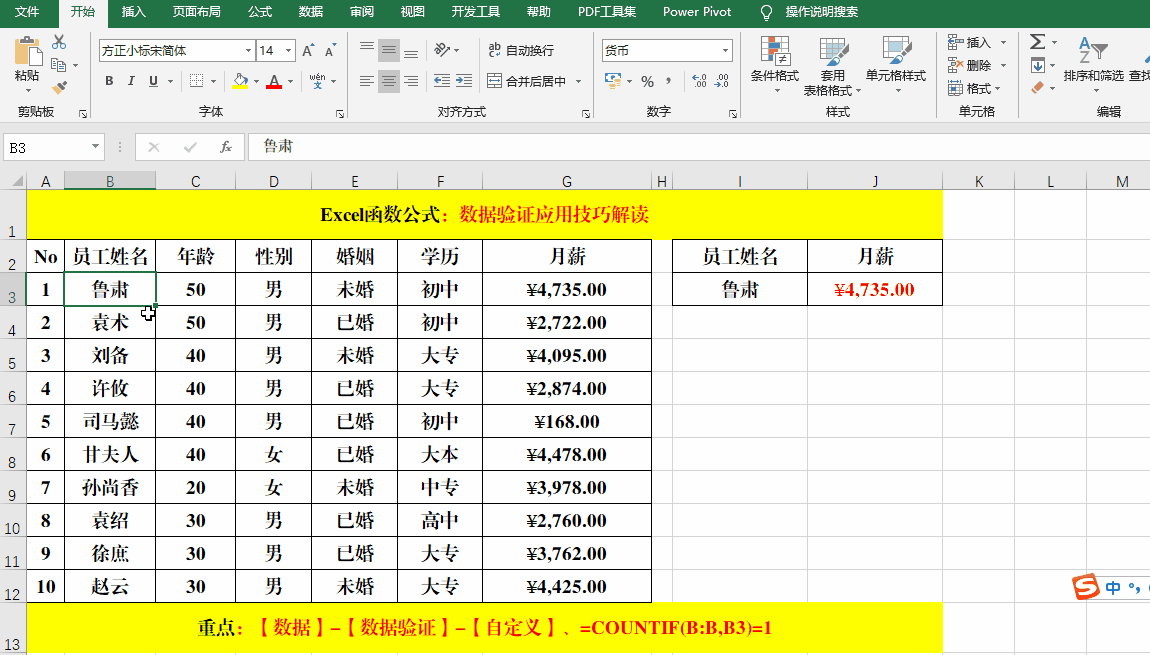Image resolution: width=1150 pixels, height=655 pixels.
Task: Click the accounting number format icon
Action: 612,81
